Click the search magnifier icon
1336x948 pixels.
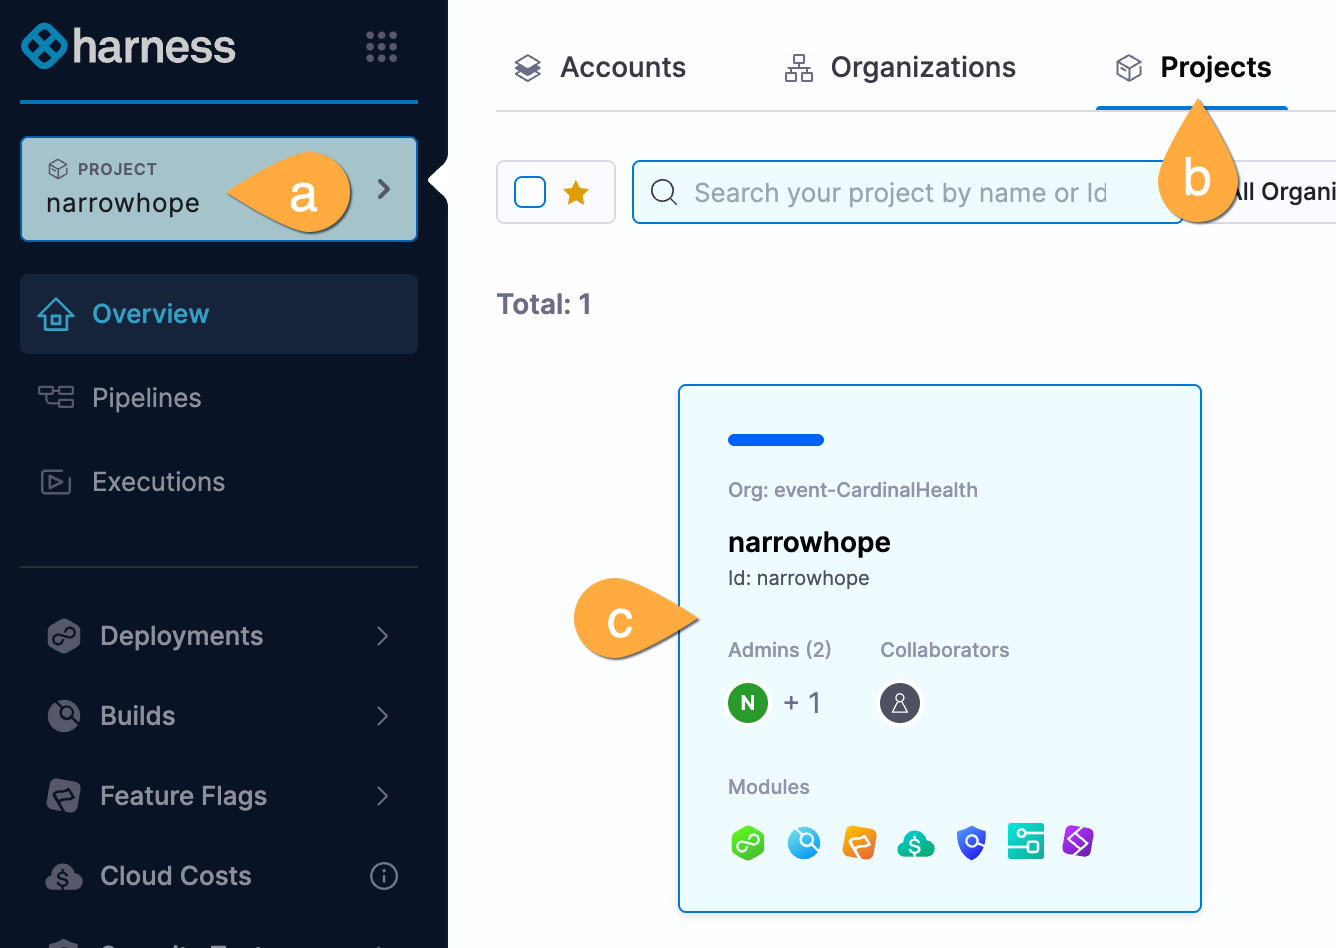click(664, 192)
